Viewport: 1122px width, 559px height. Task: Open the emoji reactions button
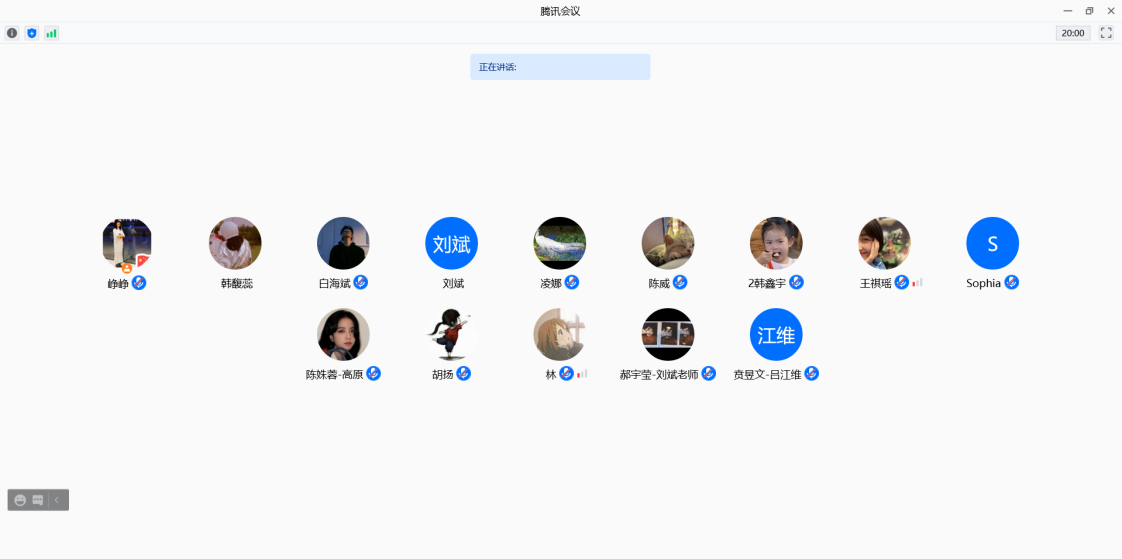[20, 500]
